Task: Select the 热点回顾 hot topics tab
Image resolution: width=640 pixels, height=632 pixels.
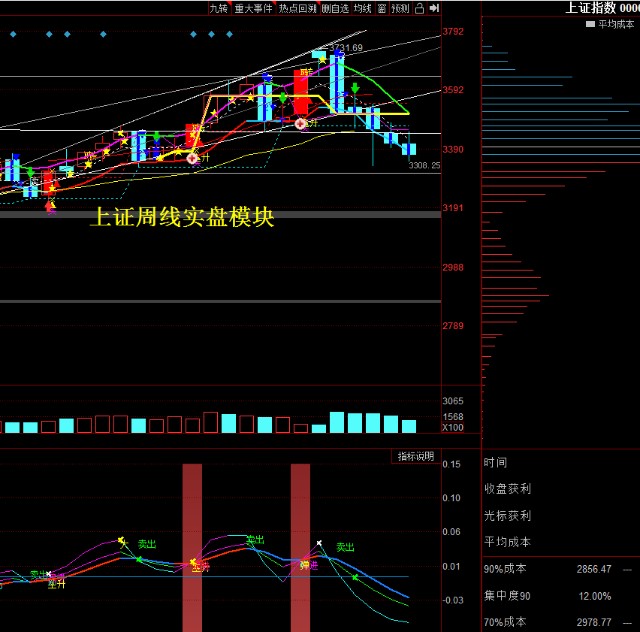Action: point(297,8)
